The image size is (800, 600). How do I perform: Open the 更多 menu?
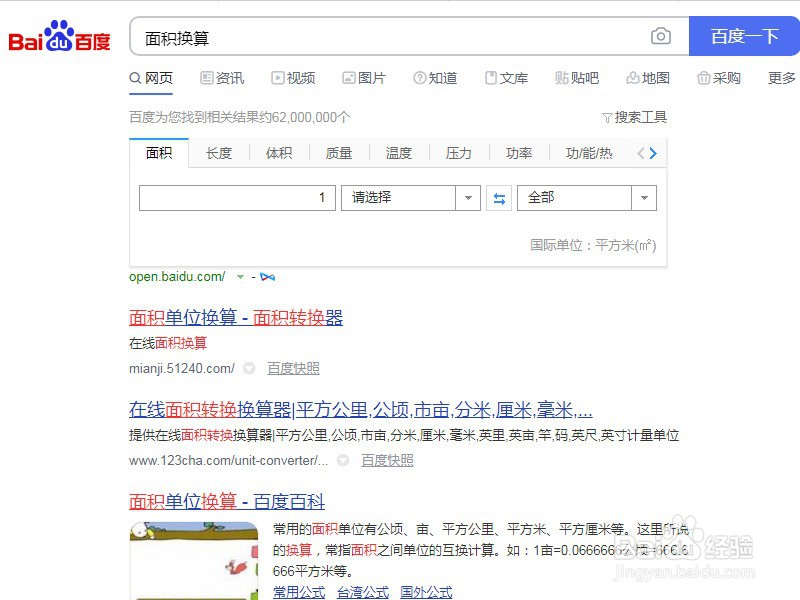782,78
